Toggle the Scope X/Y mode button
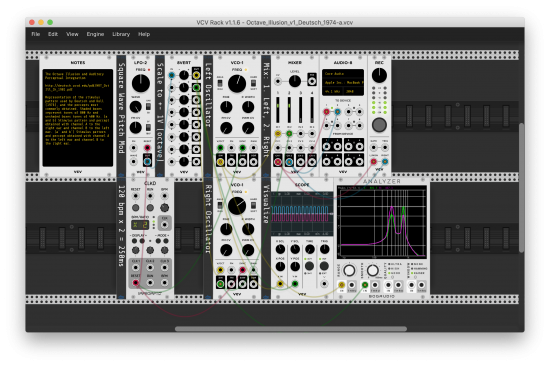This screenshot has width=550, height=366. point(309,266)
